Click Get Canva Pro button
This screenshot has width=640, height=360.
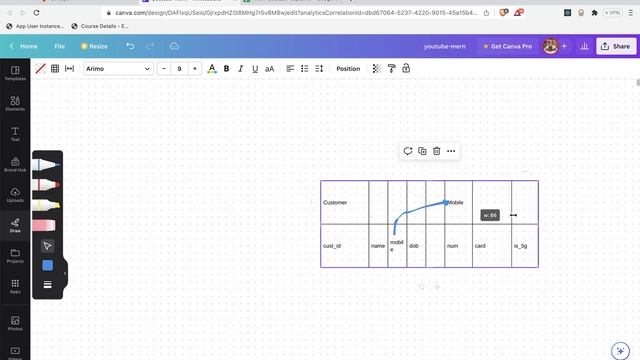pyautogui.click(x=508, y=46)
